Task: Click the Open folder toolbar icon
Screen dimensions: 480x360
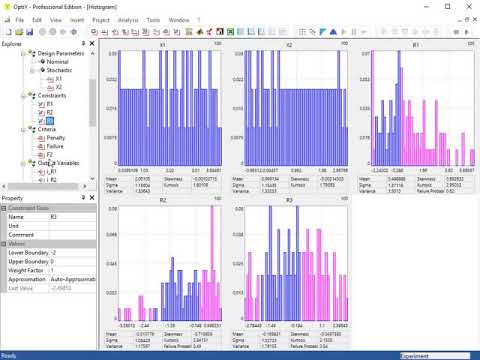Action: 19,32
